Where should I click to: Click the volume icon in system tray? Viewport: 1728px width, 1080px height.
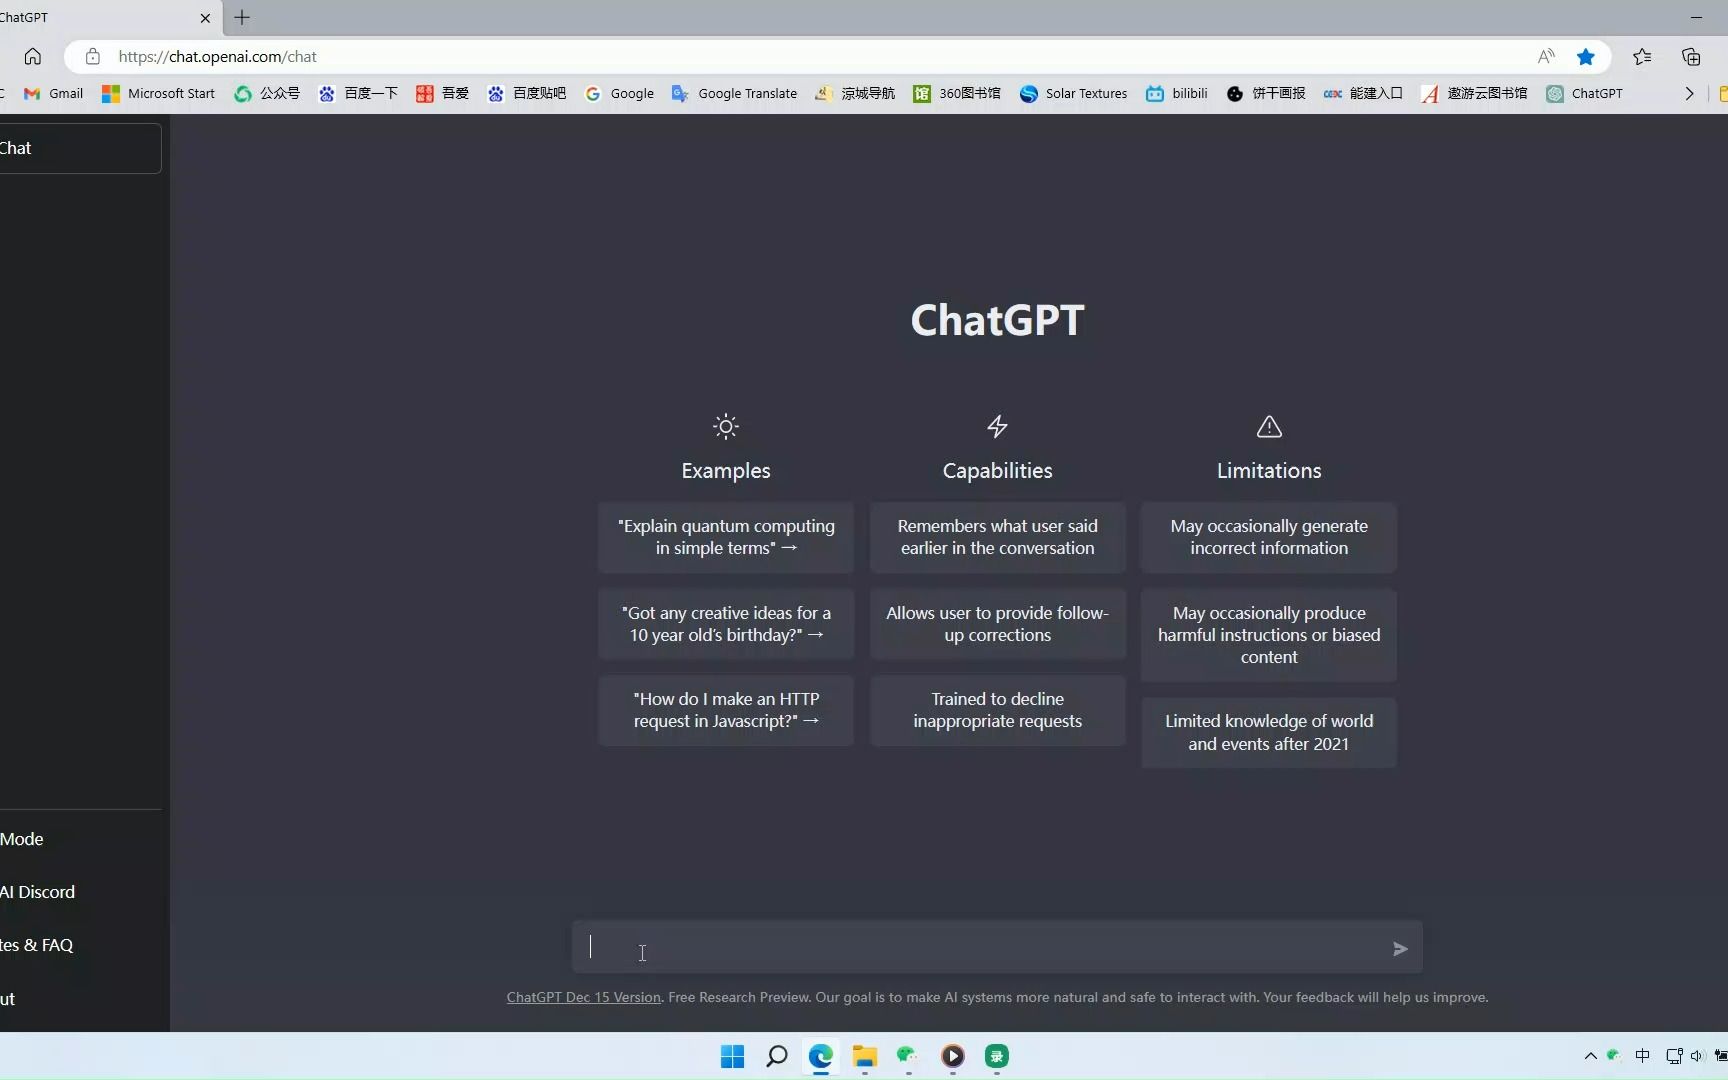click(x=1697, y=1056)
